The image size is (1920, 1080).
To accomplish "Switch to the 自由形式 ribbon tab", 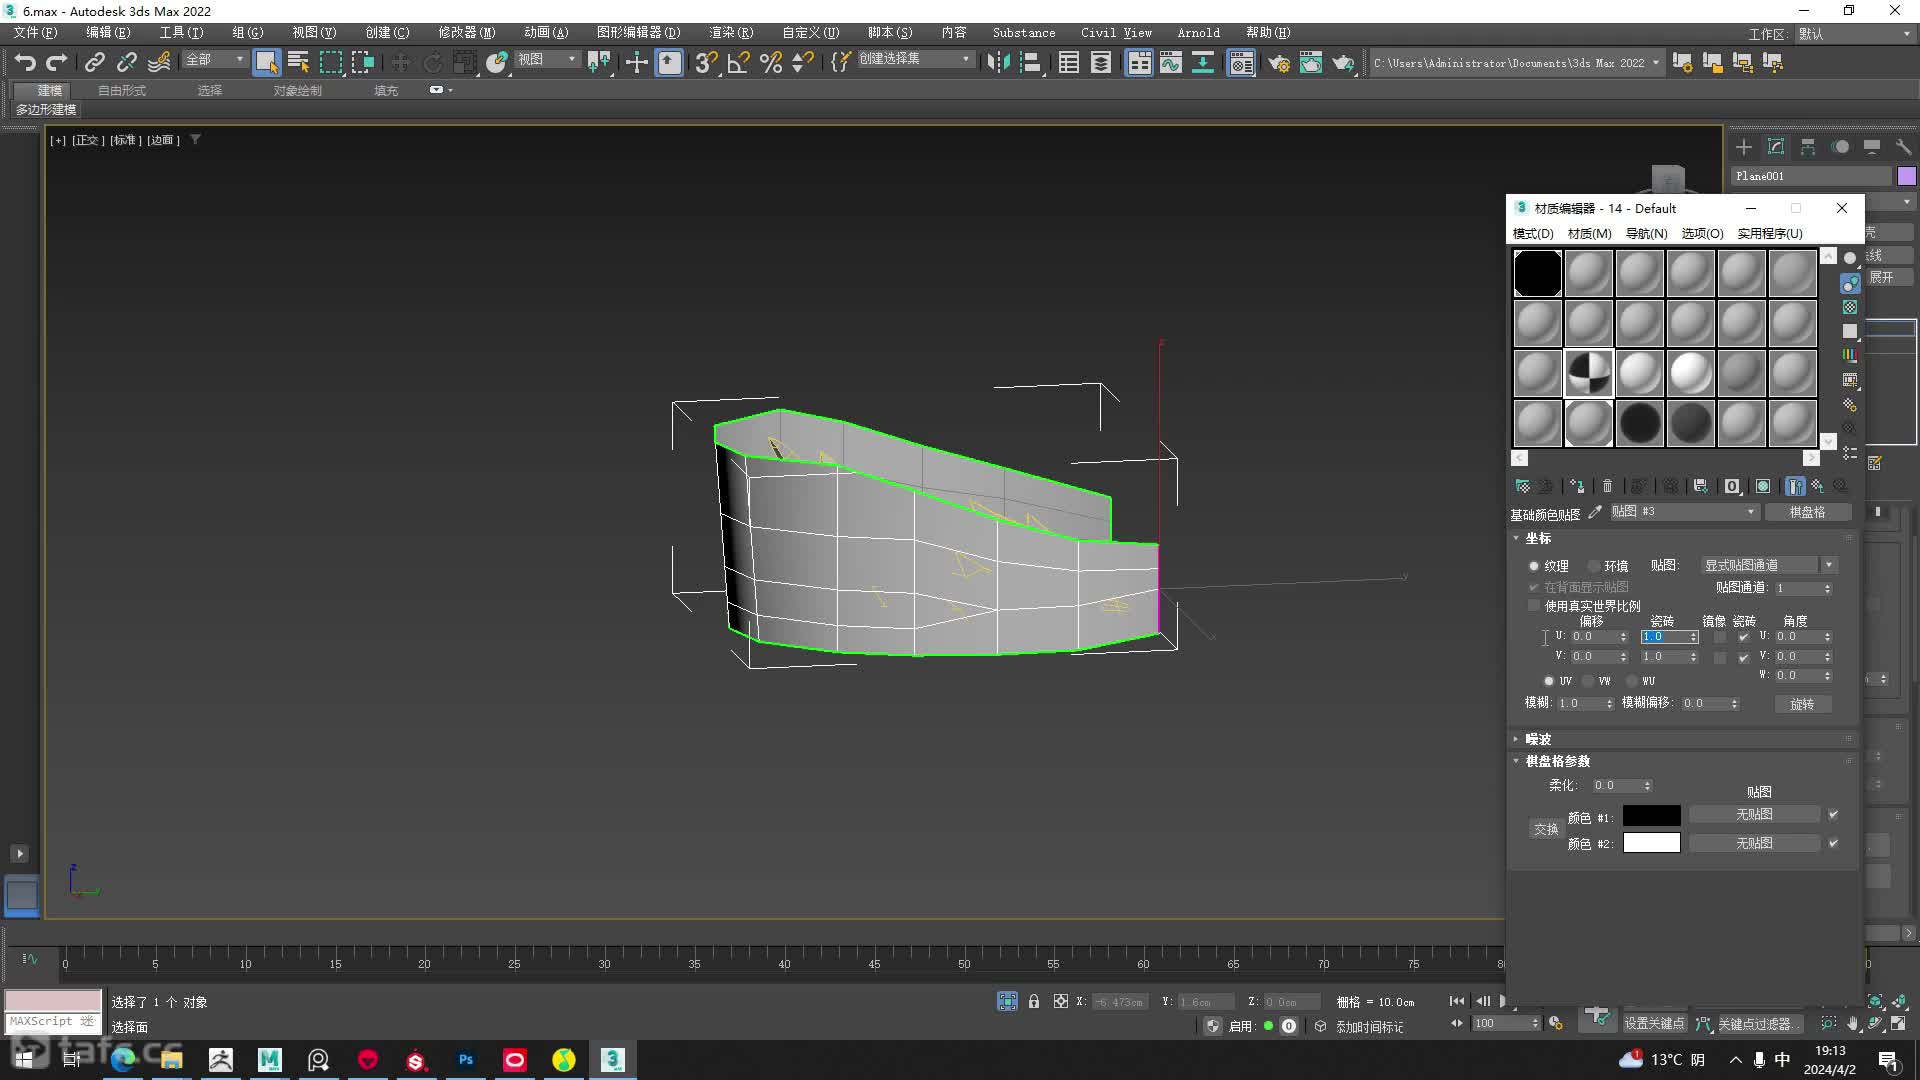I will (122, 91).
